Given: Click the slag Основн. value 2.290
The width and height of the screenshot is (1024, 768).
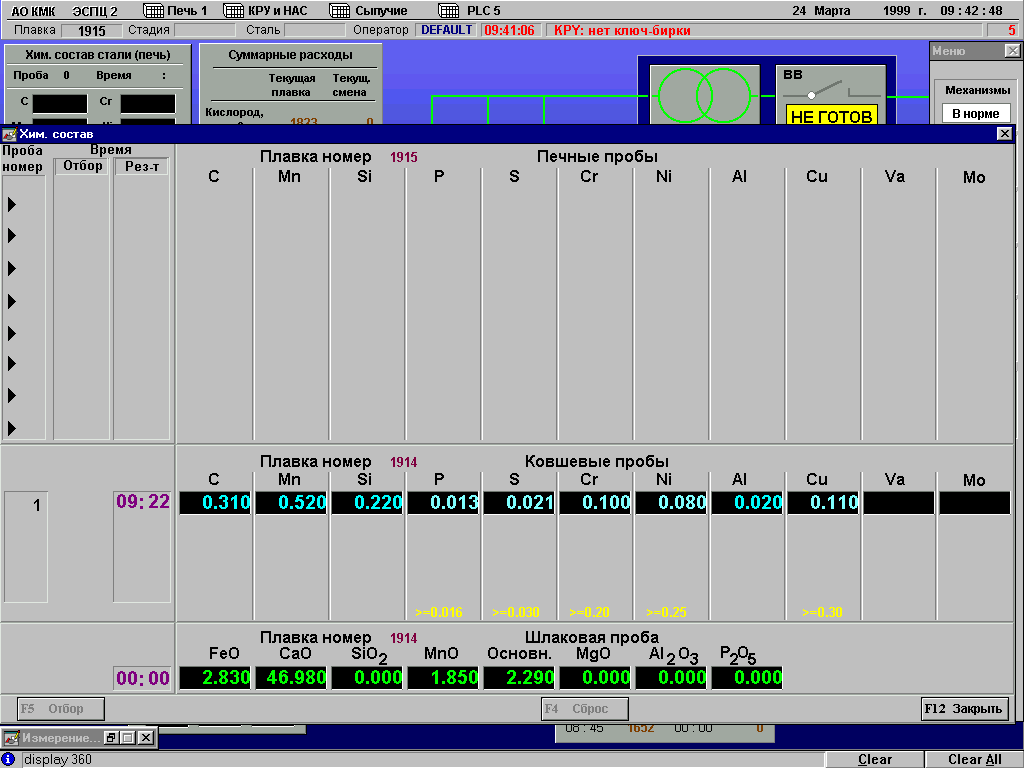Looking at the screenshot, I should coord(519,678).
